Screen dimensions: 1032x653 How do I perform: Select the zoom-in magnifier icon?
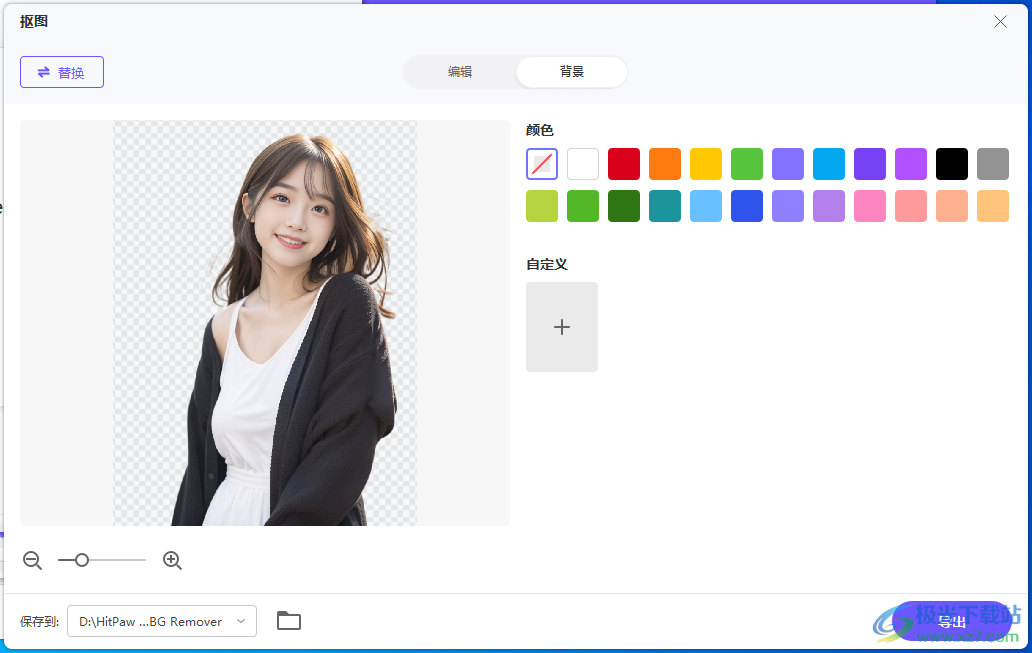[172, 560]
